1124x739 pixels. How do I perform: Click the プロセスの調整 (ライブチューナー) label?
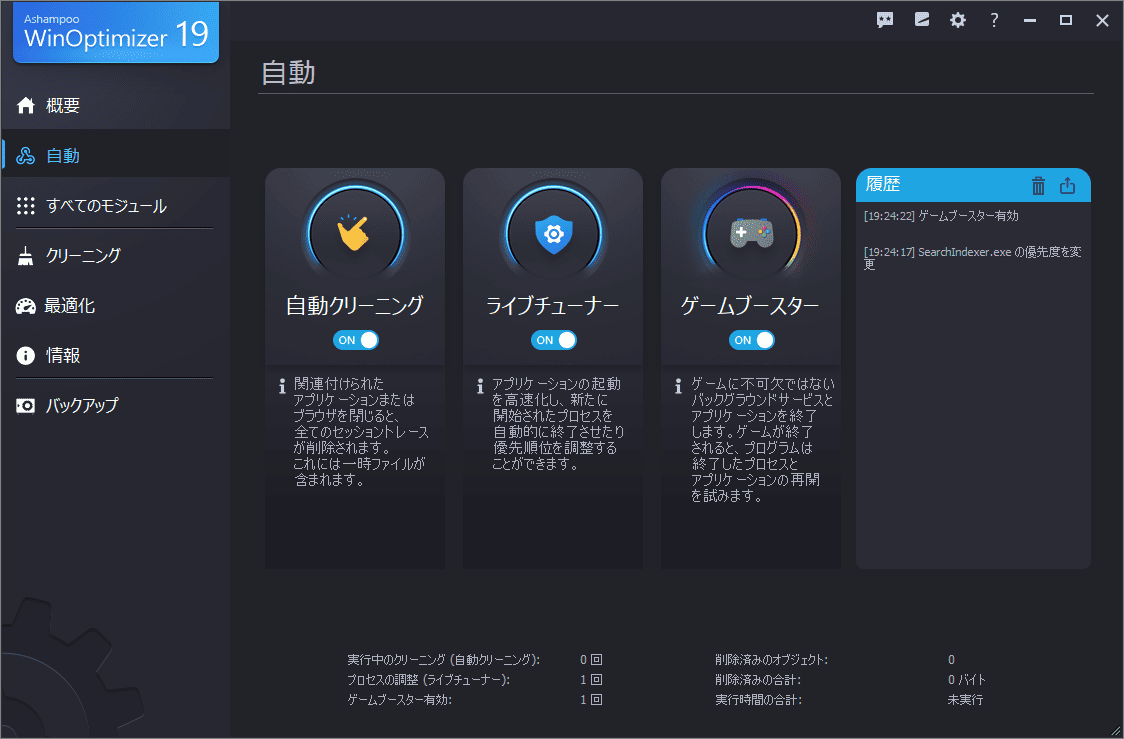pyautogui.click(x=428, y=680)
